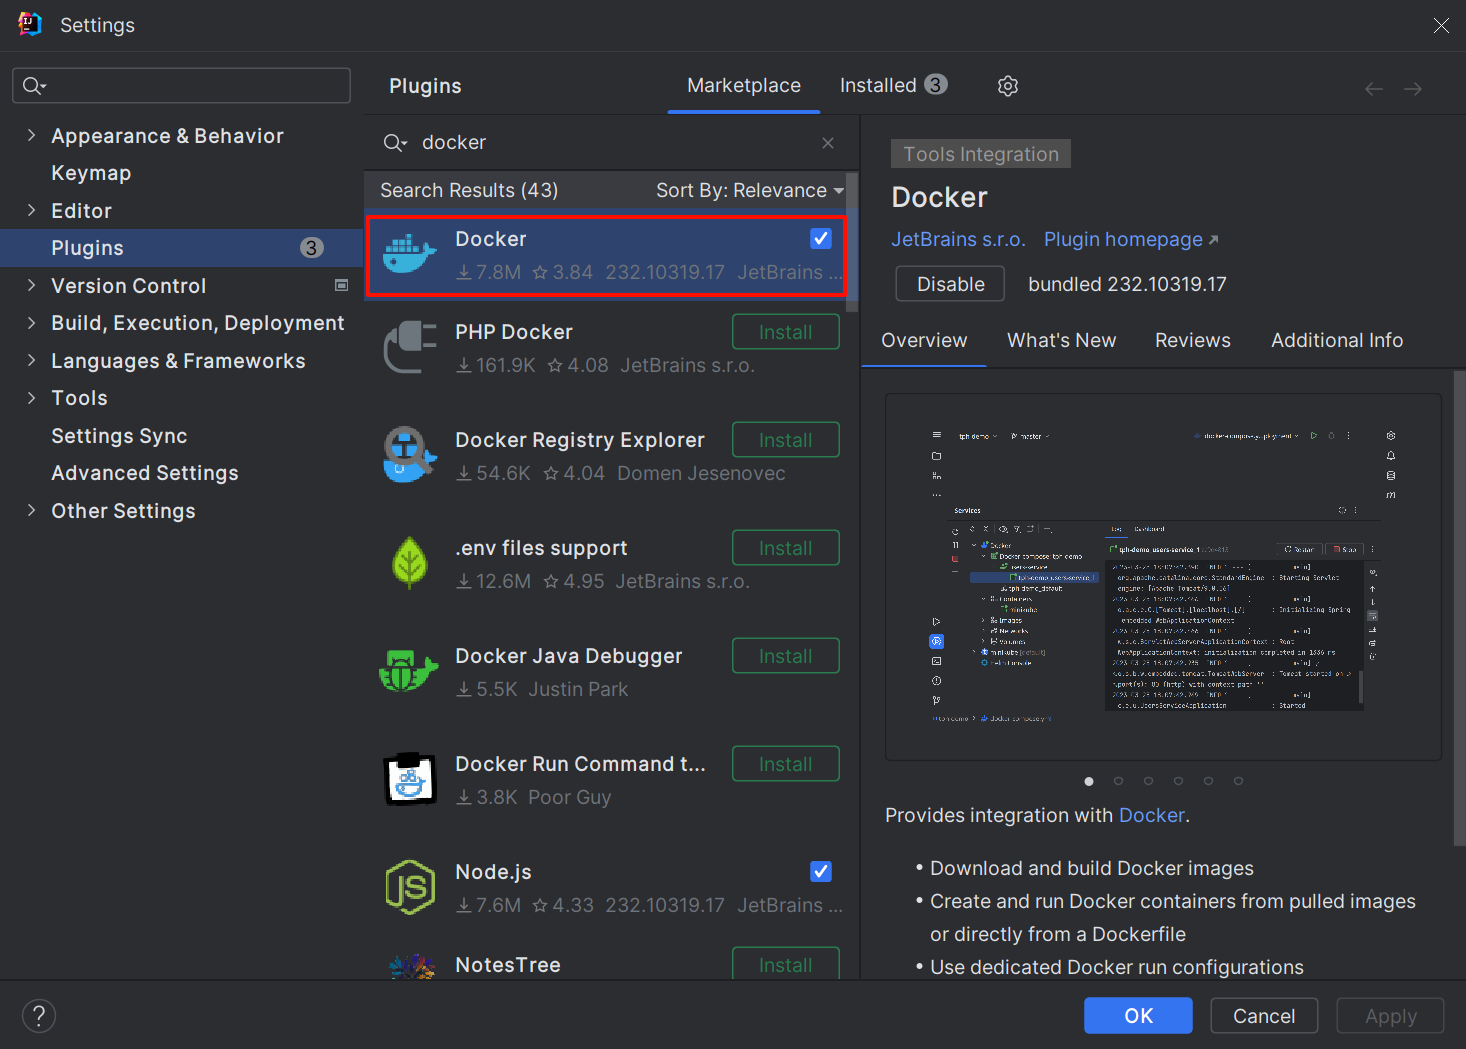The height and width of the screenshot is (1049, 1466).
Task: Click the Docker whale plugin icon
Action: pos(410,254)
